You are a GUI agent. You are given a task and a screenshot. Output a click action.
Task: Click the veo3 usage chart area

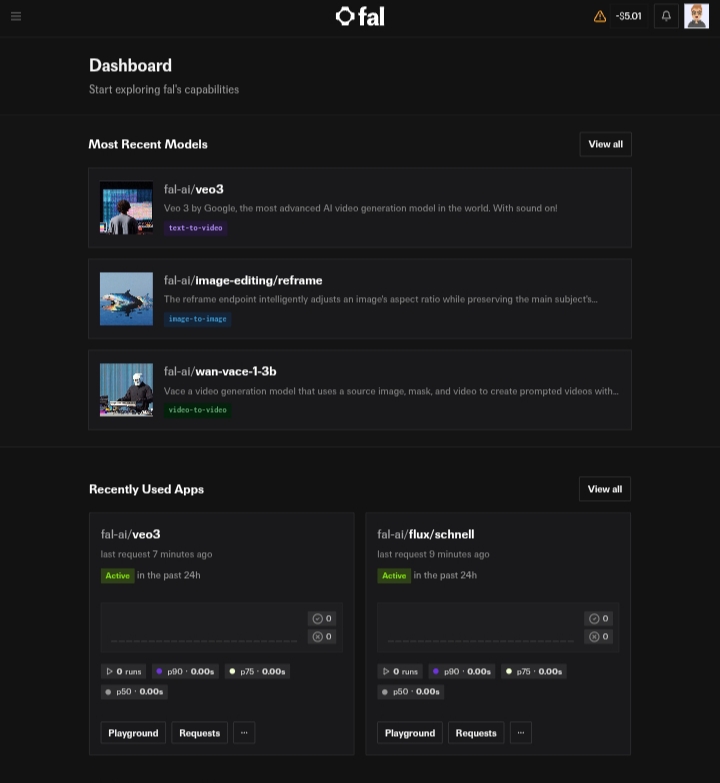[x=222, y=627]
